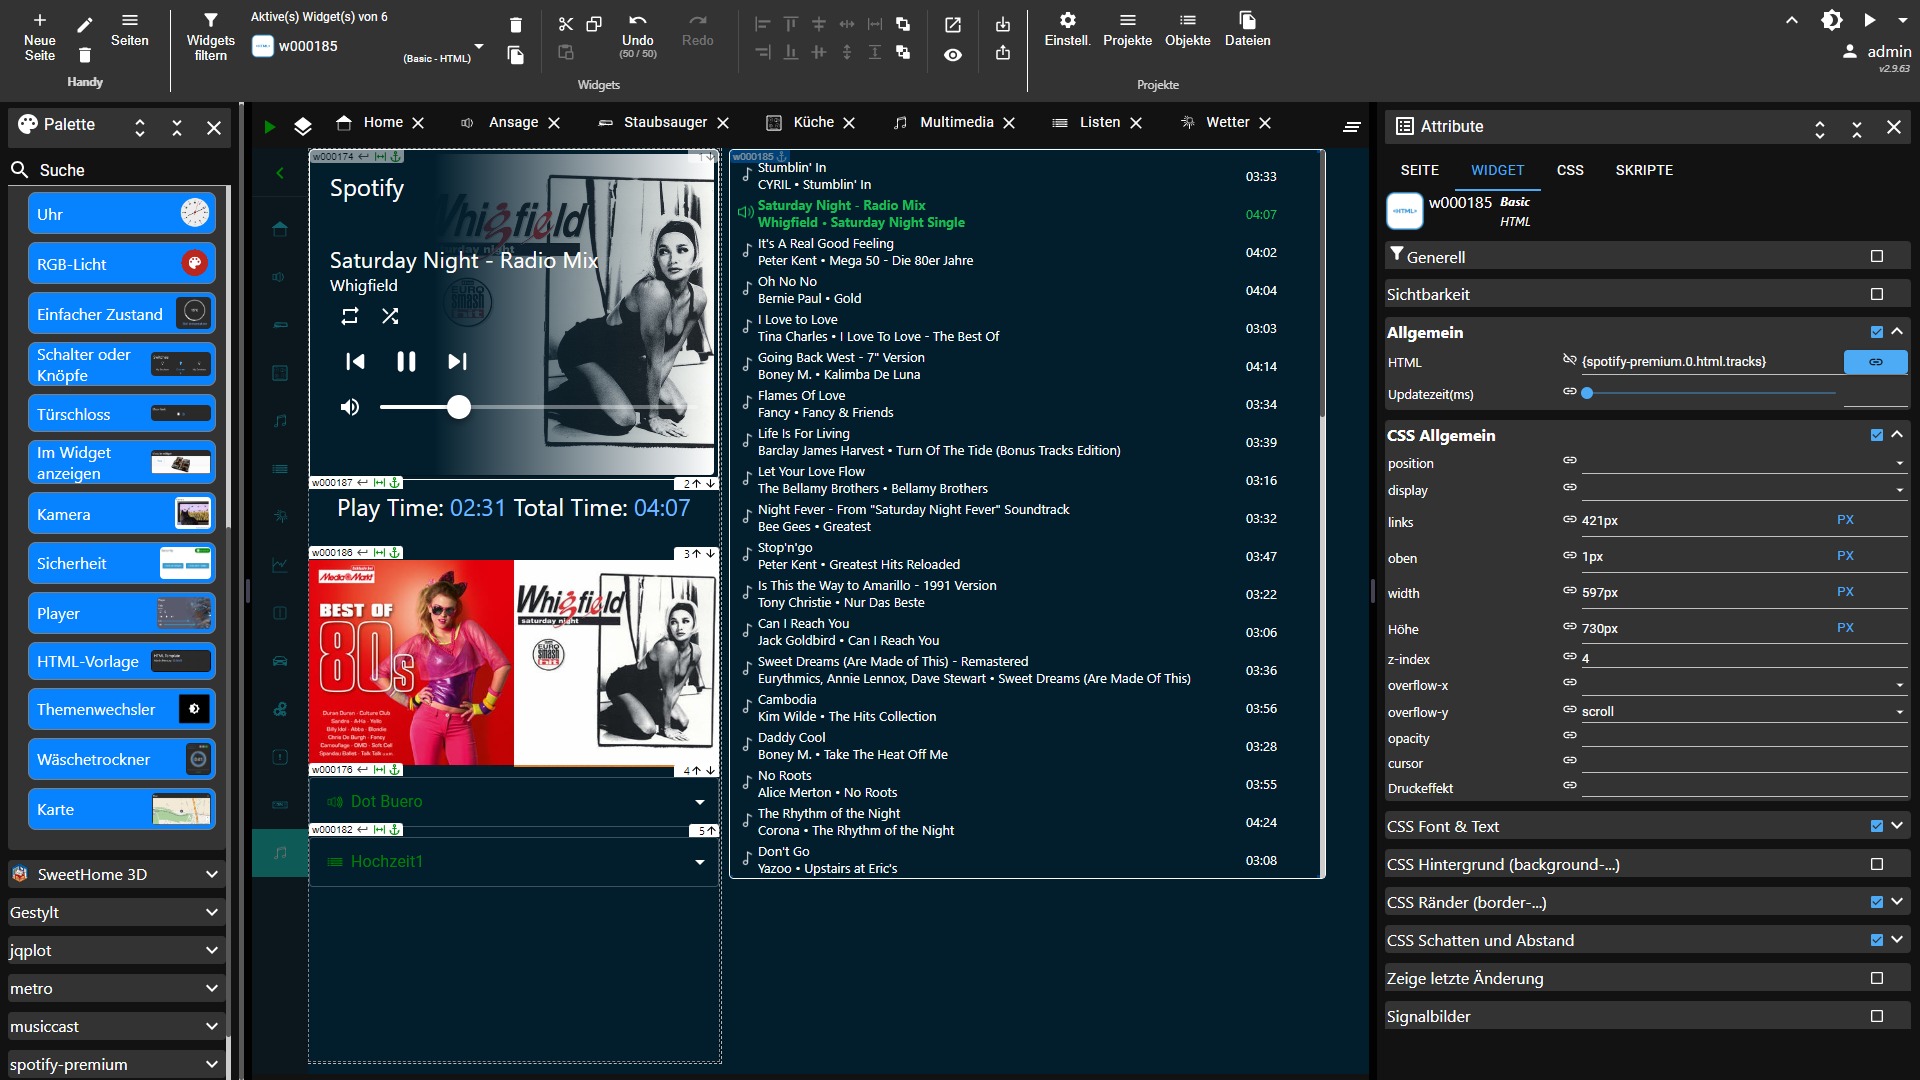Skip to next track in player
1920x1080 pixels.
point(457,362)
